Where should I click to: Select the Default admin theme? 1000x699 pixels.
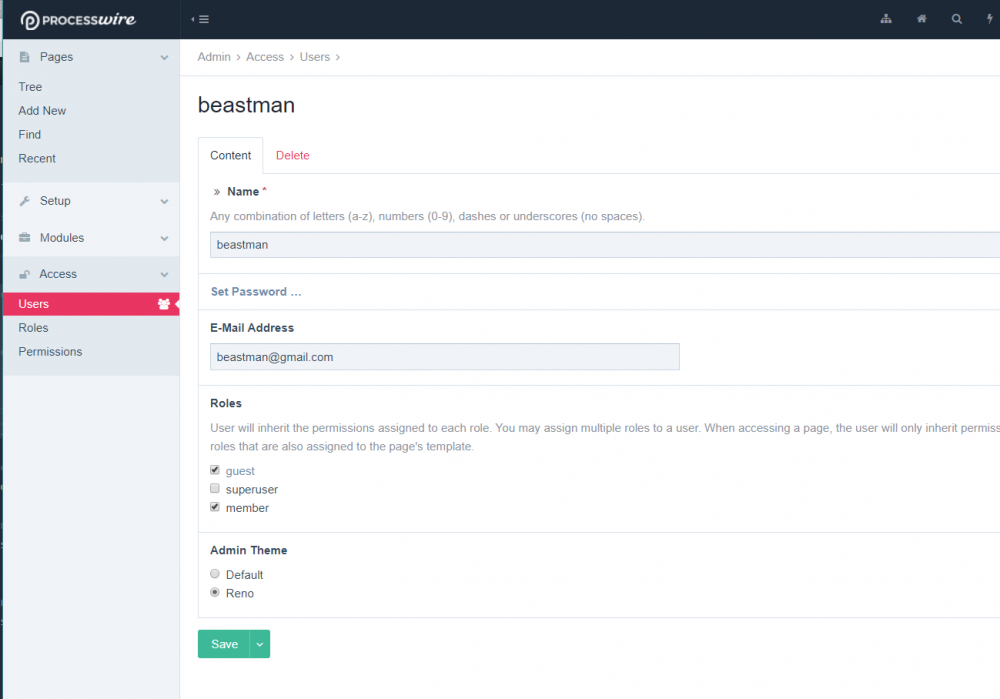click(215, 574)
